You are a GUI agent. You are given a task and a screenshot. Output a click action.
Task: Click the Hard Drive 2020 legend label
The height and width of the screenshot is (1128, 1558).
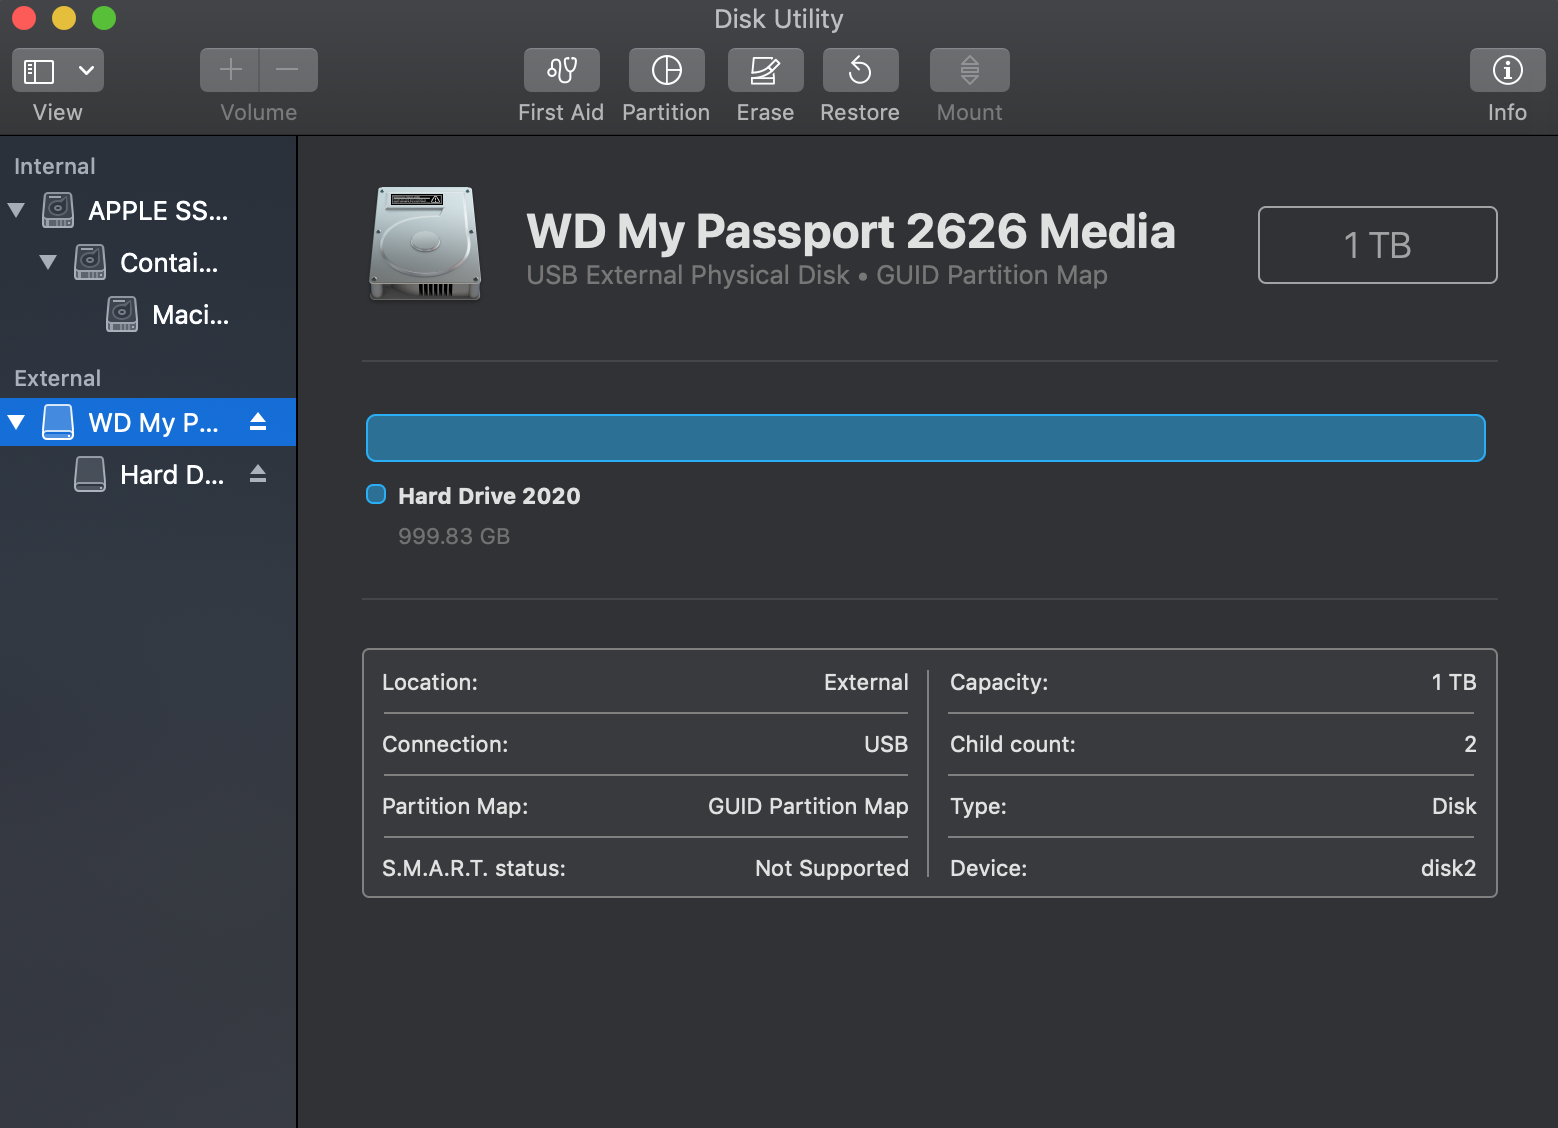click(x=489, y=496)
